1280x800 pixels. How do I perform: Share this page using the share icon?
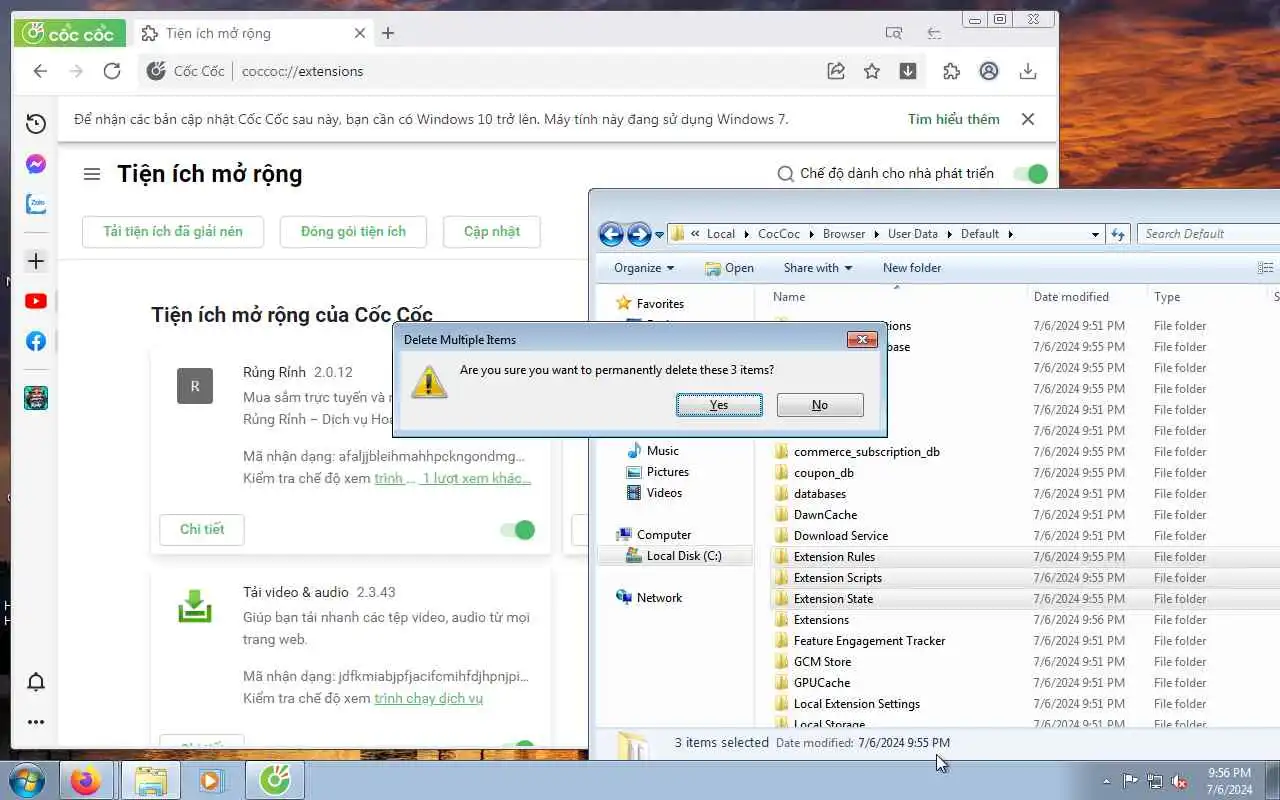[836, 71]
